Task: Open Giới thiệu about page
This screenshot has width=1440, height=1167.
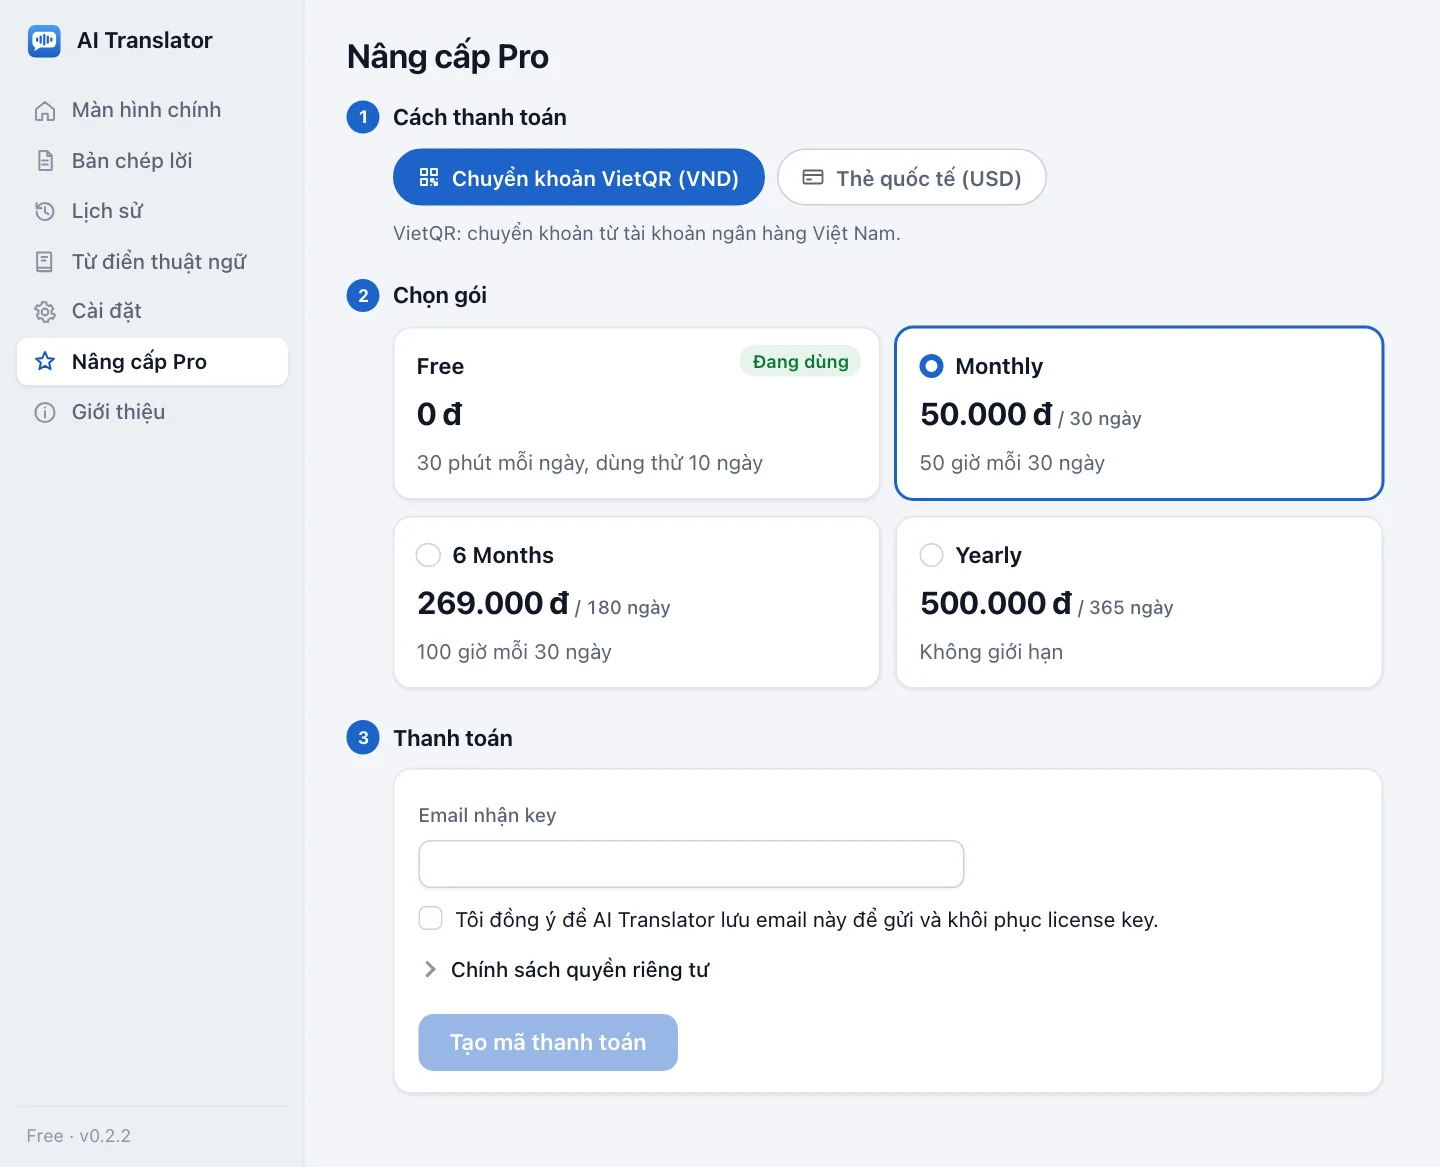Action: [x=152, y=412]
